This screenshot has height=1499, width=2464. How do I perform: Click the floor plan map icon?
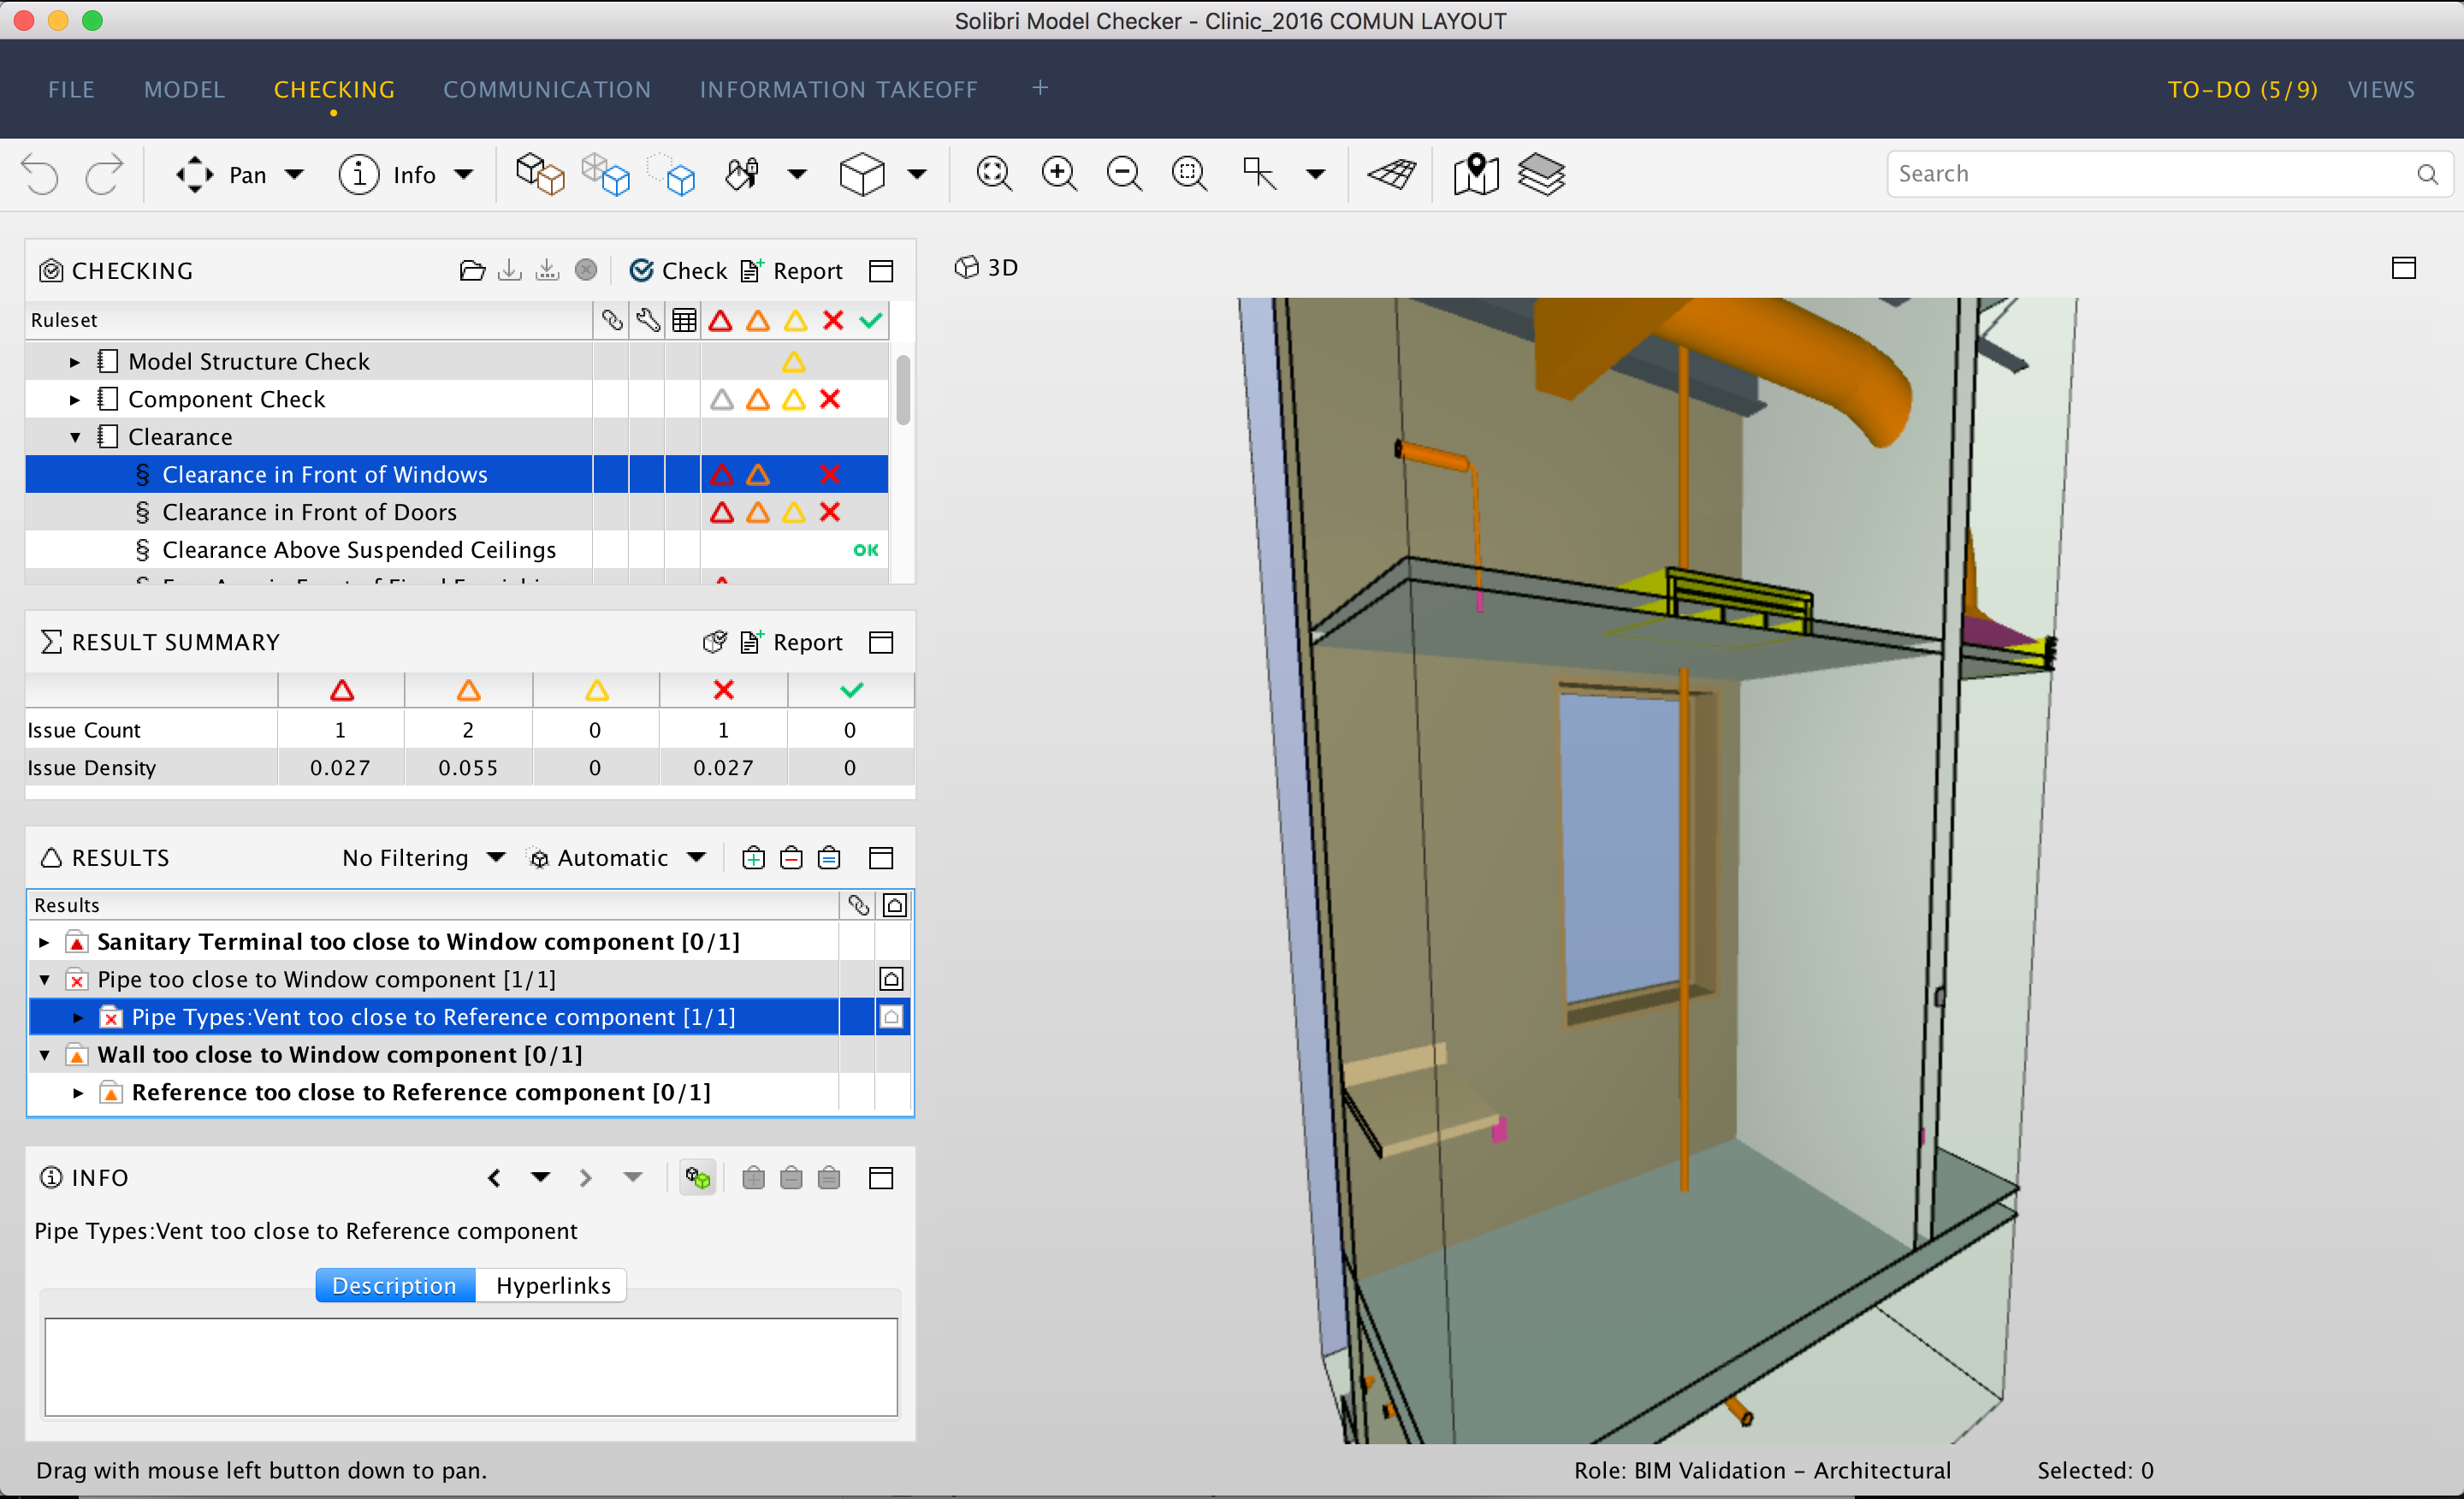1476,174
